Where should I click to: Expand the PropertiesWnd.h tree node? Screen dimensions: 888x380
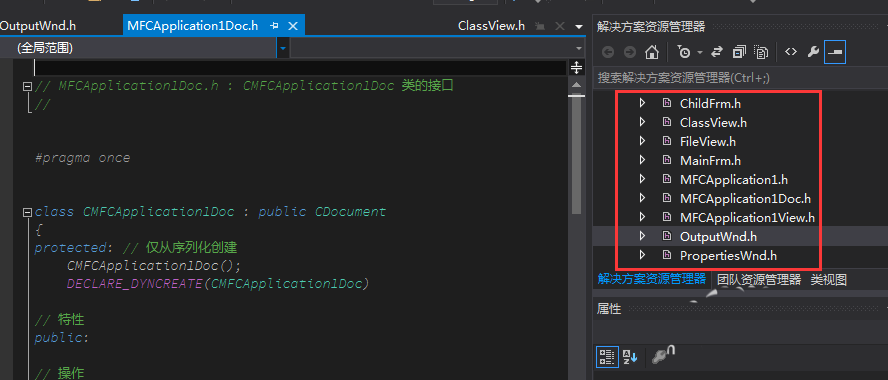[642, 255]
